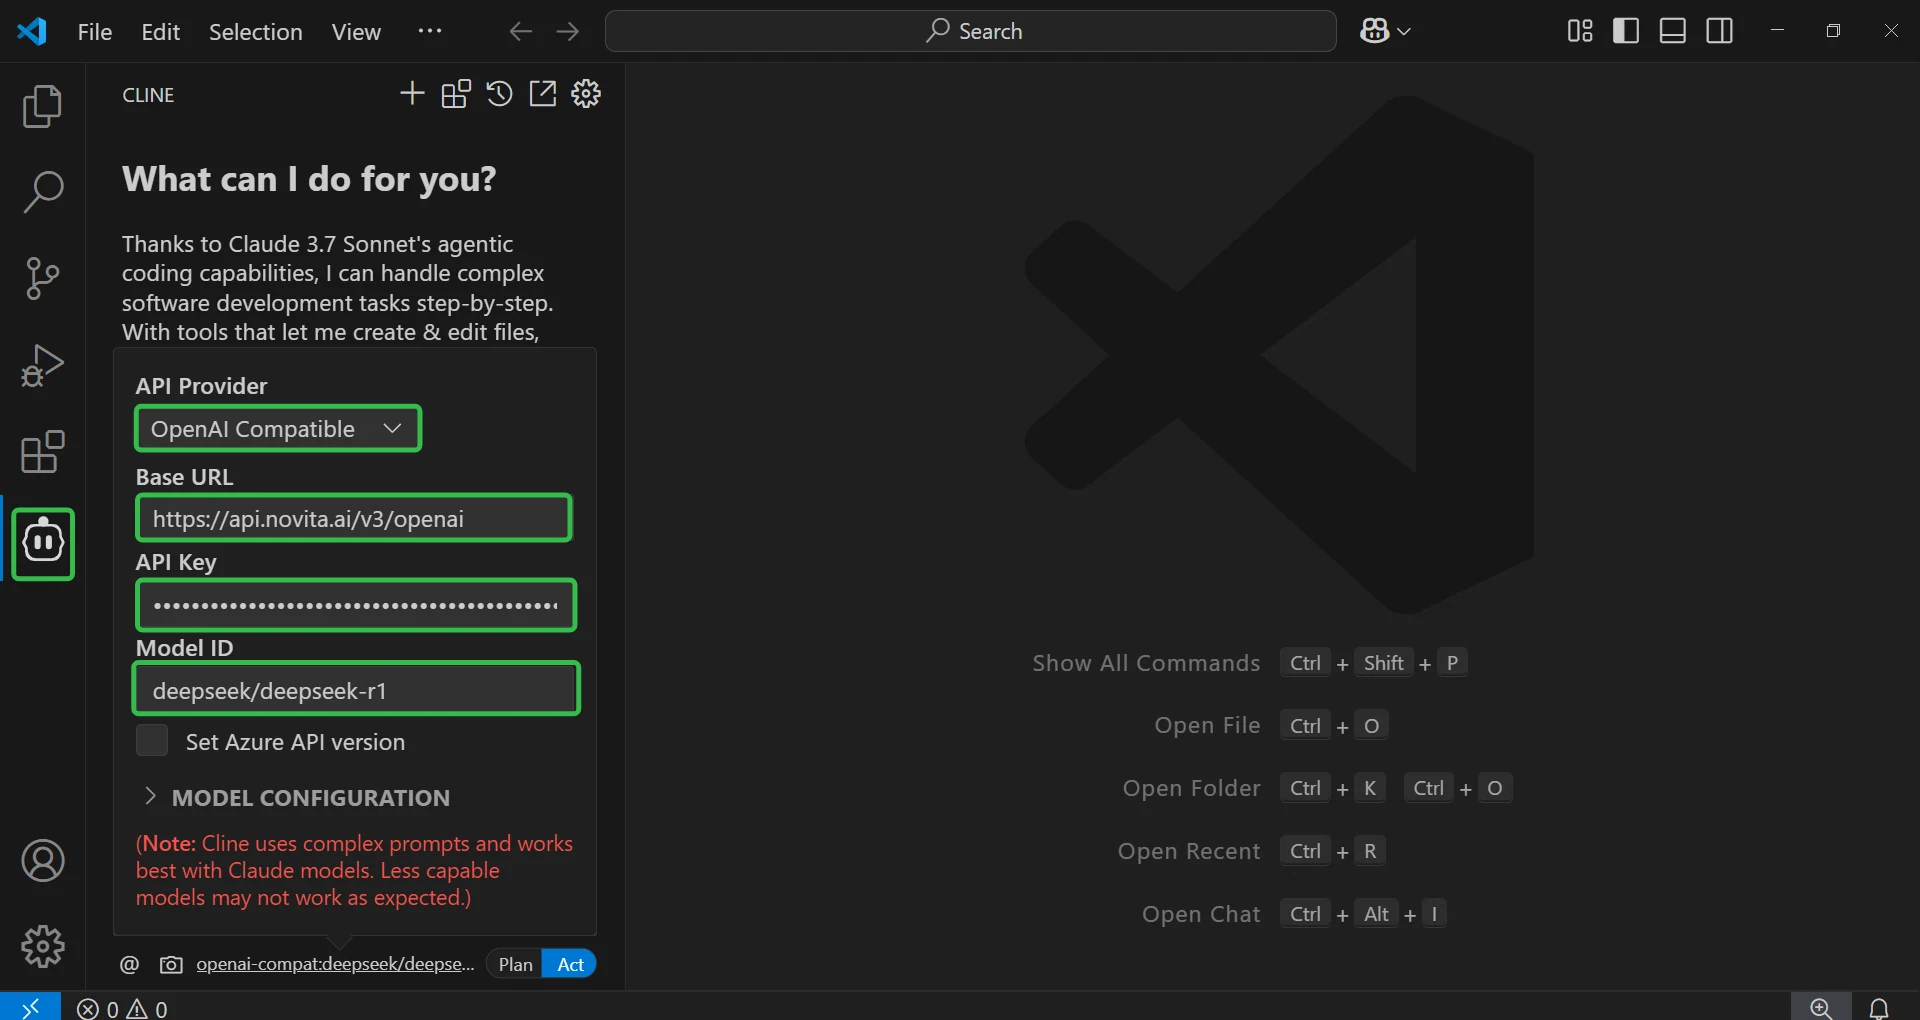The width and height of the screenshot is (1920, 1020).
Task: Click the Open Chat shortcut text
Action: [1201, 914]
